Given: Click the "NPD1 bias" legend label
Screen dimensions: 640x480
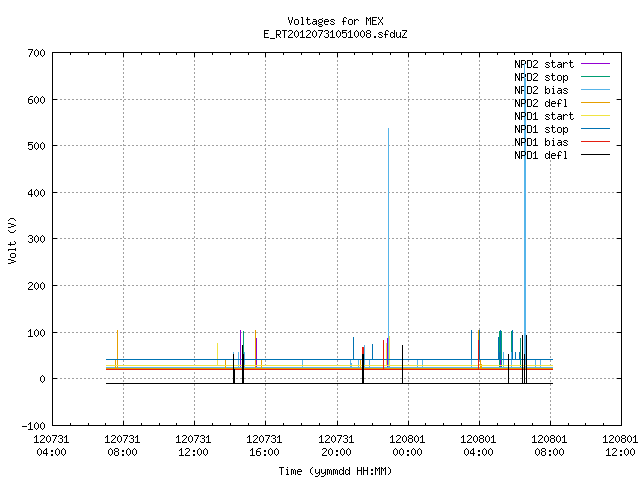Looking at the screenshot, I should 541,142.
